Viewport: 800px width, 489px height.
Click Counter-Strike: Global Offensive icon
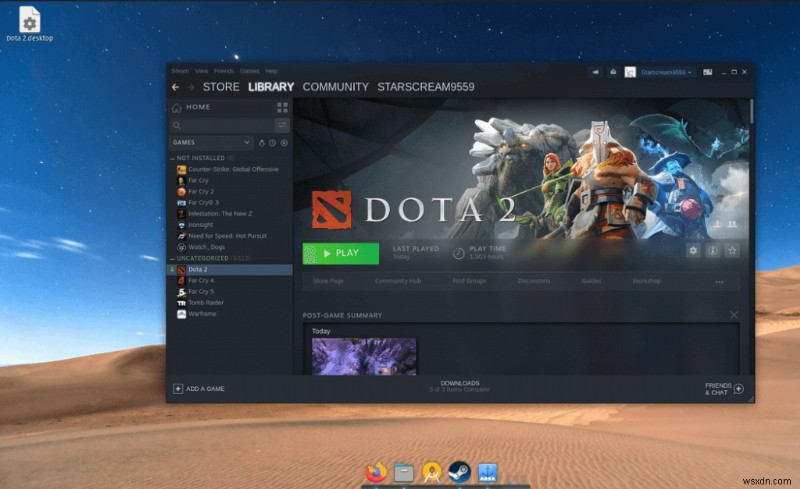181,169
